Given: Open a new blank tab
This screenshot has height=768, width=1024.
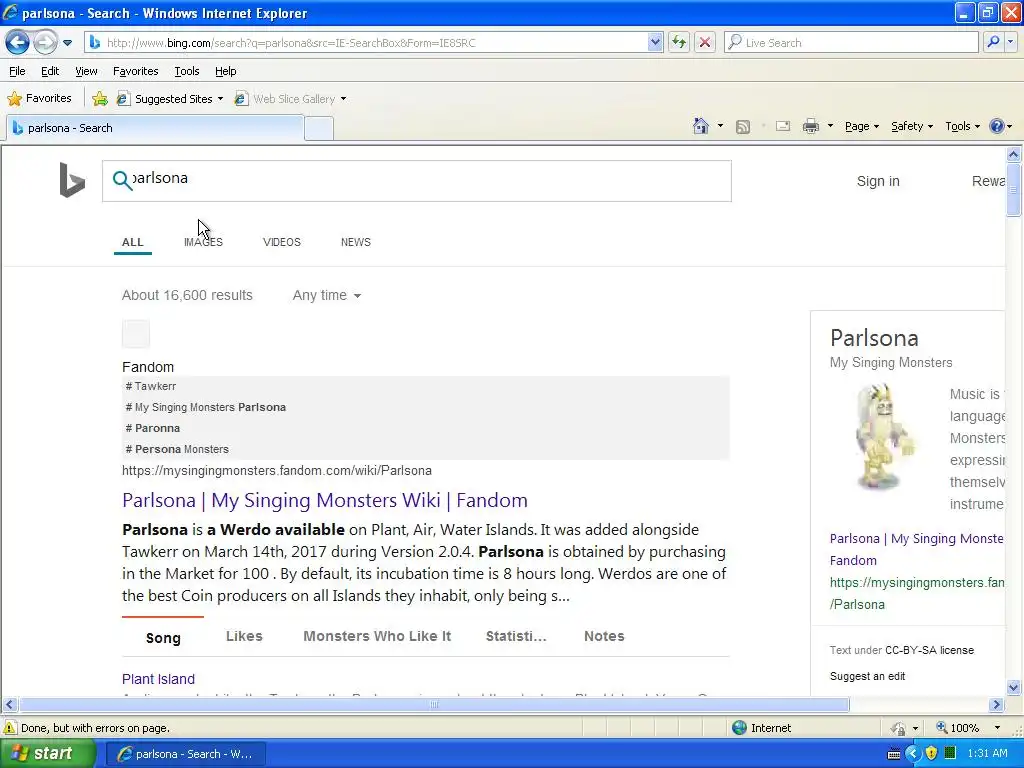Looking at the screenshot, I should (319, 128).
